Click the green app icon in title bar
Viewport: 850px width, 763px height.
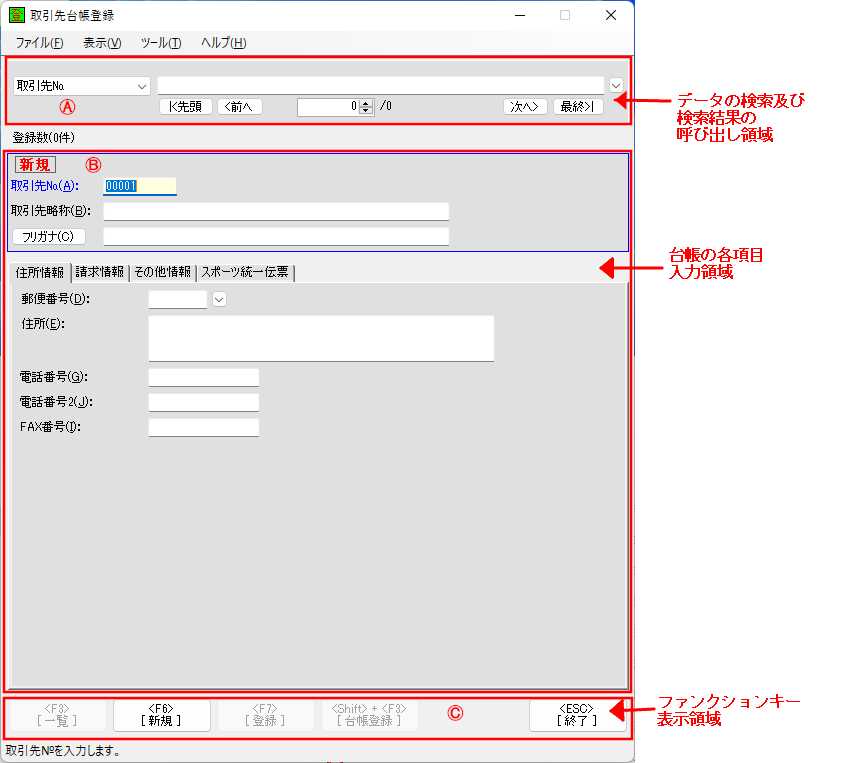click(17, 15)
